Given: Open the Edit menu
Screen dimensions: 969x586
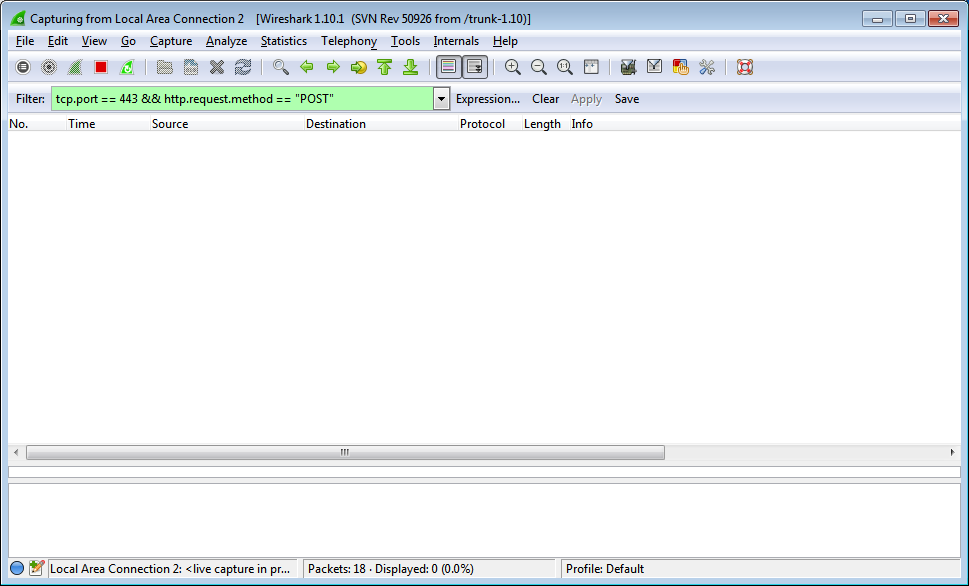Looking at the screenshot, I should (x=57, y=41).
